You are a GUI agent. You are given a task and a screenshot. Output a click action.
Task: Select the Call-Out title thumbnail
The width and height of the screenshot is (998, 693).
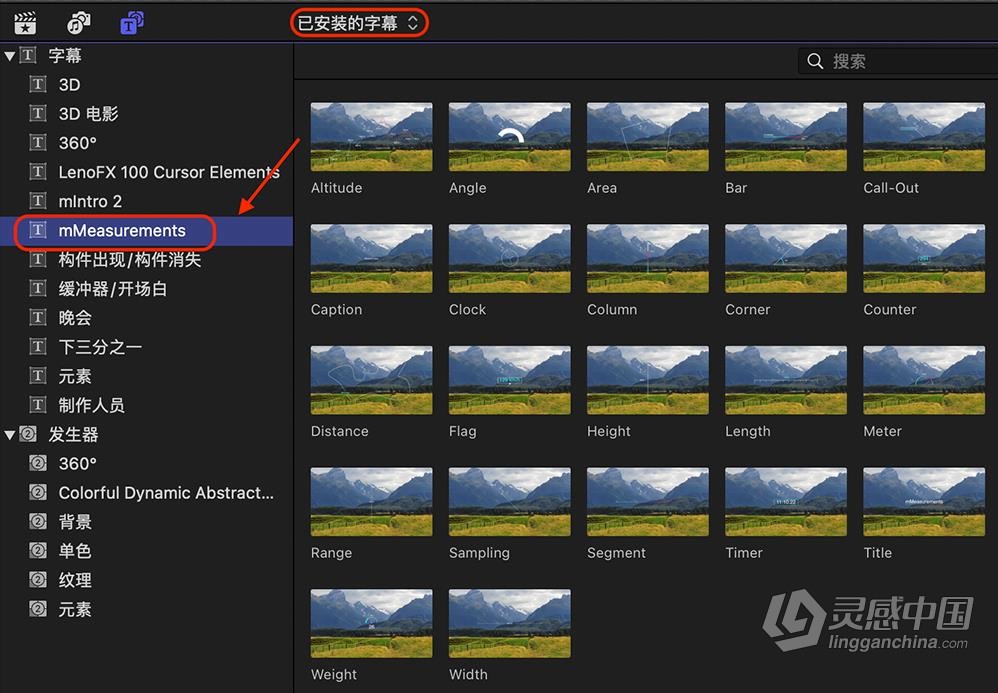click(924, 137)
